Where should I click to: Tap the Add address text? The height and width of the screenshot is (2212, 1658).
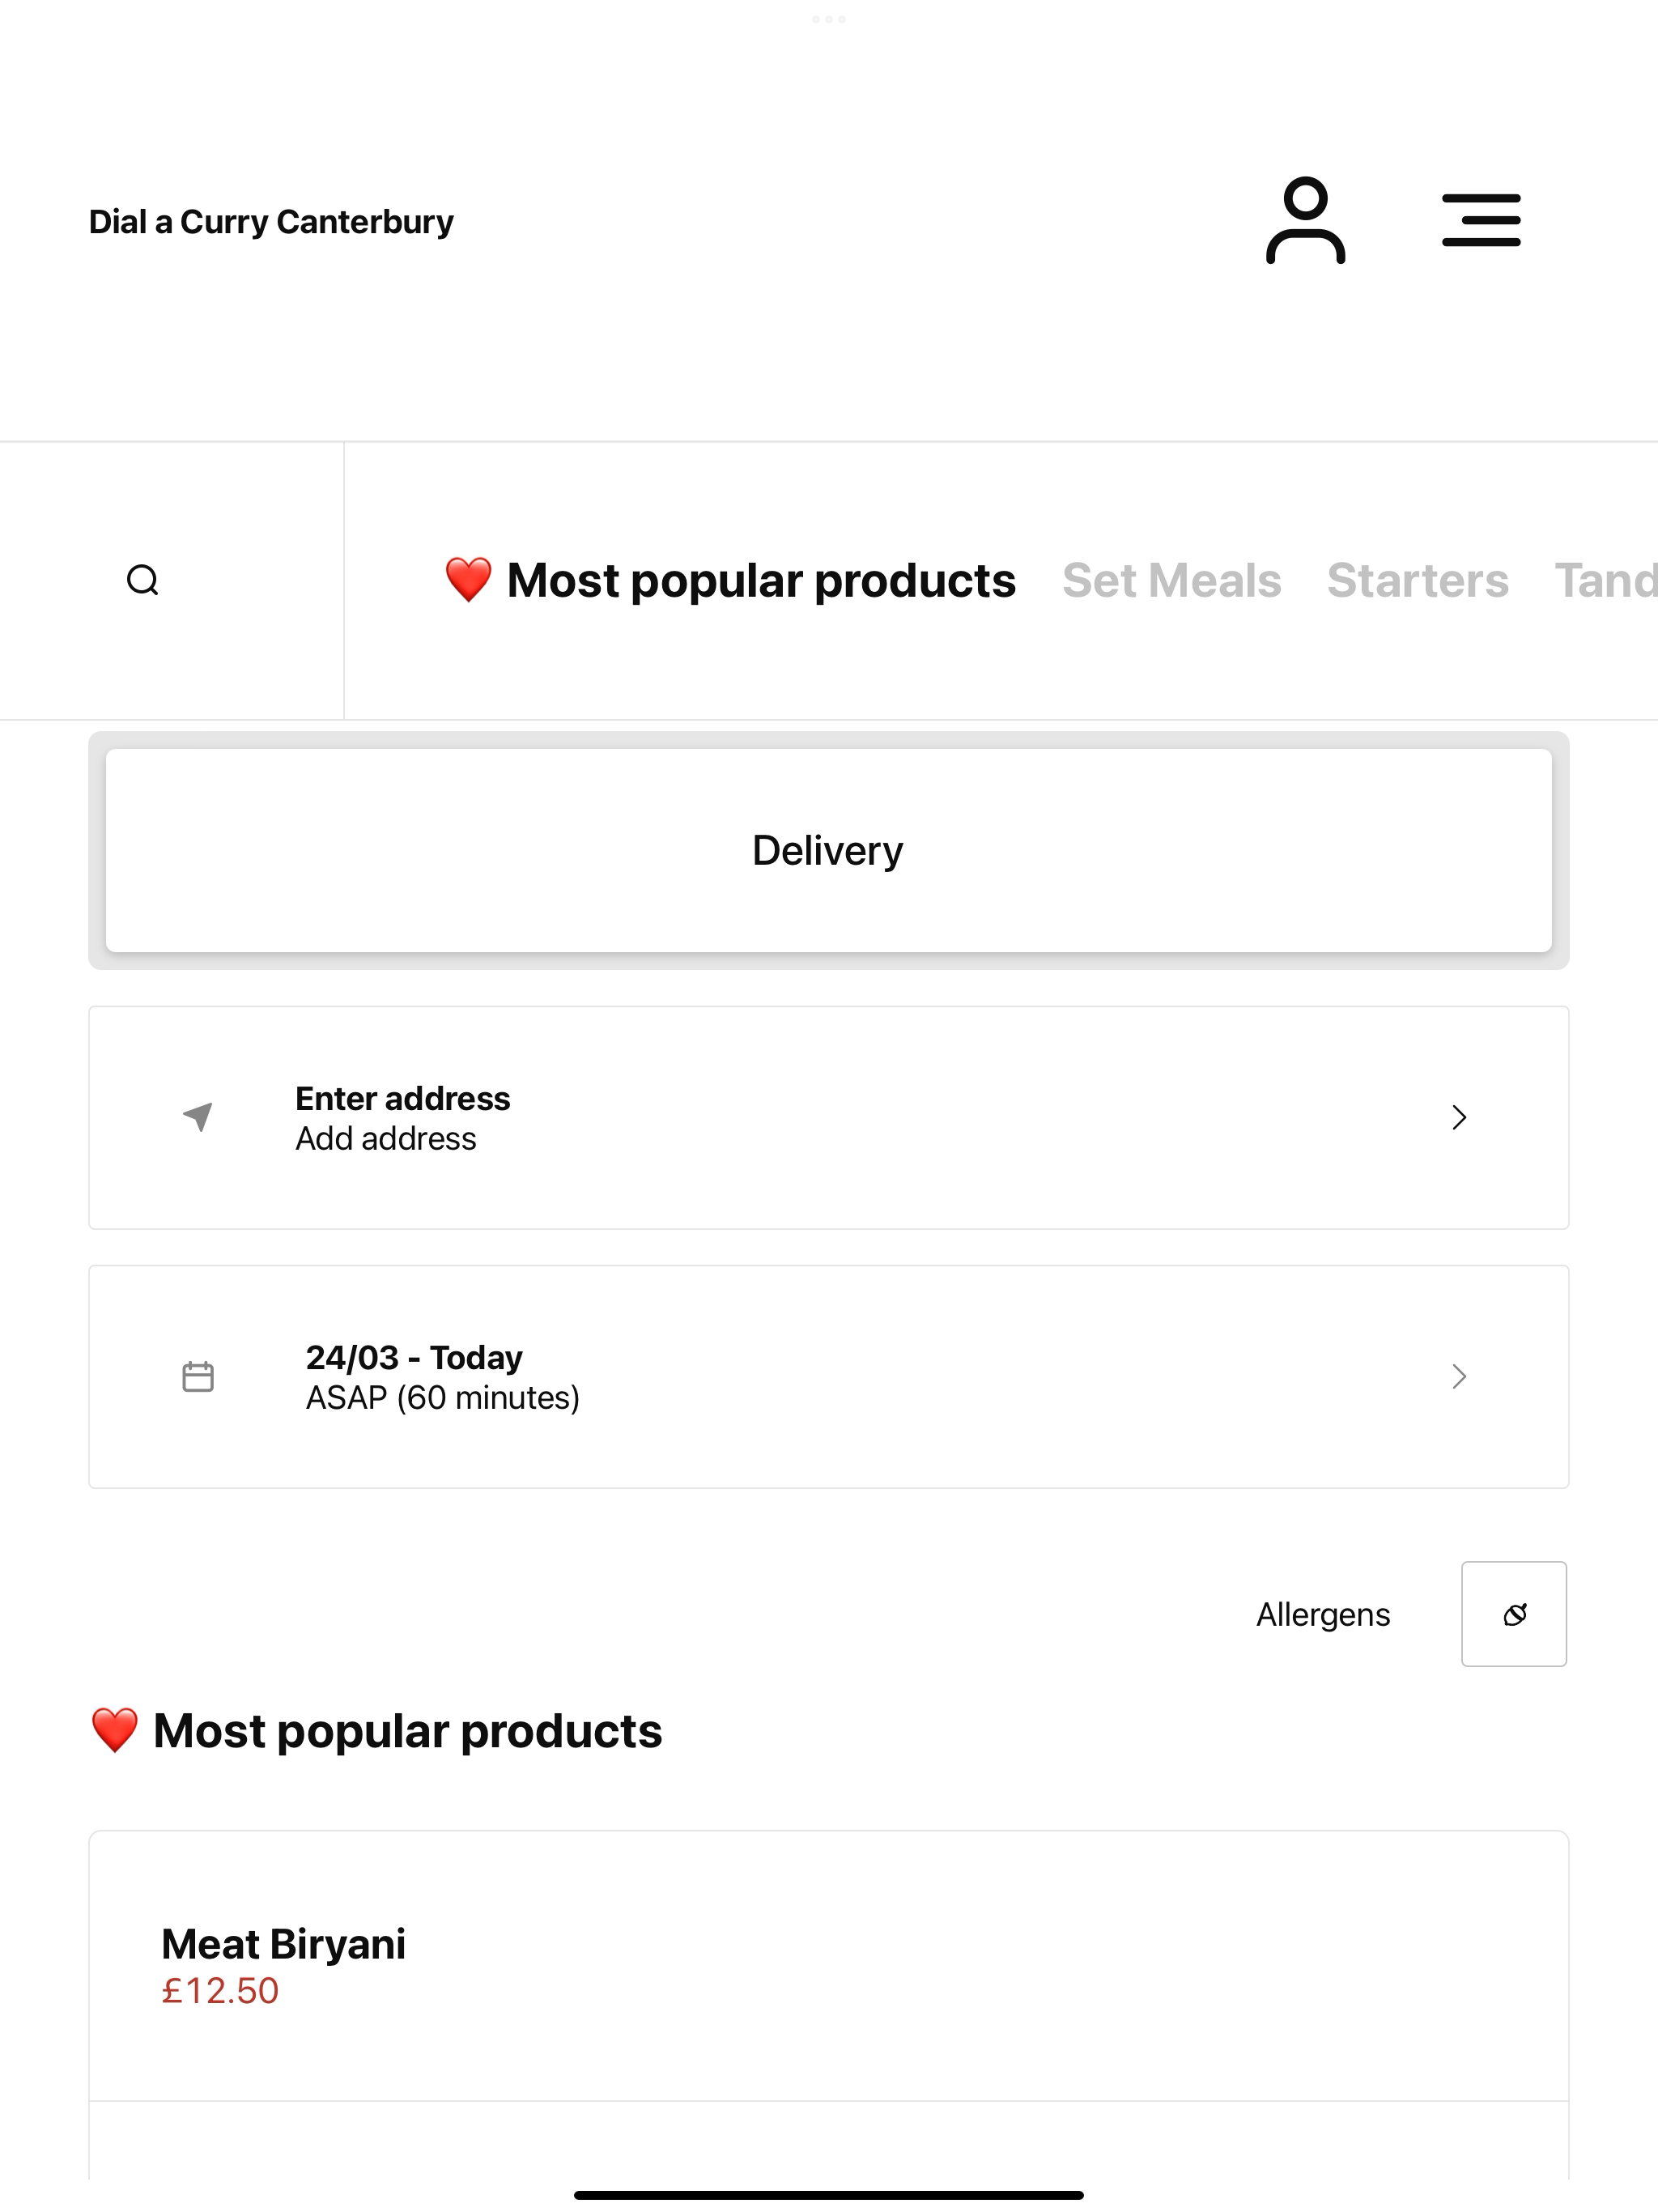point(386,1139)
